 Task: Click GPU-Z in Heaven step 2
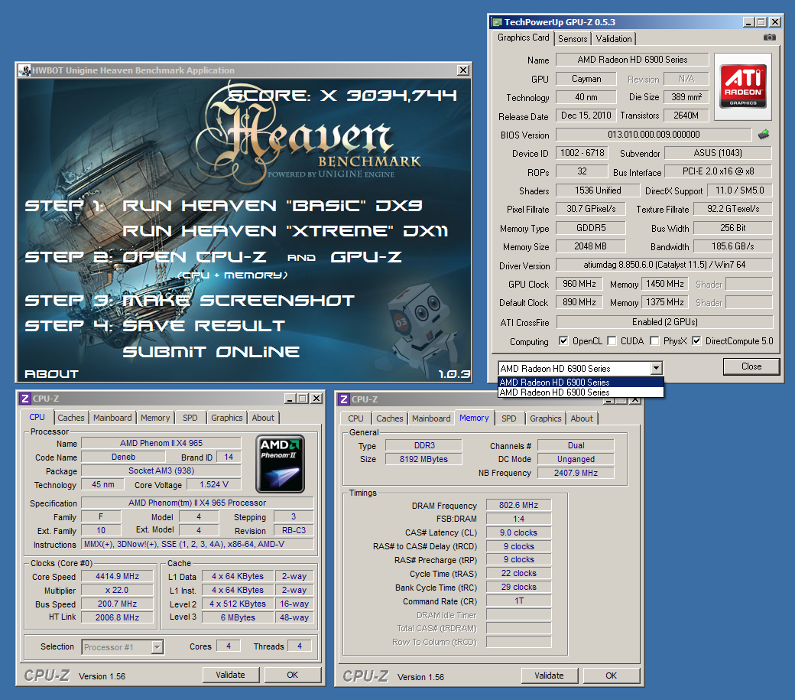(366, 257)
